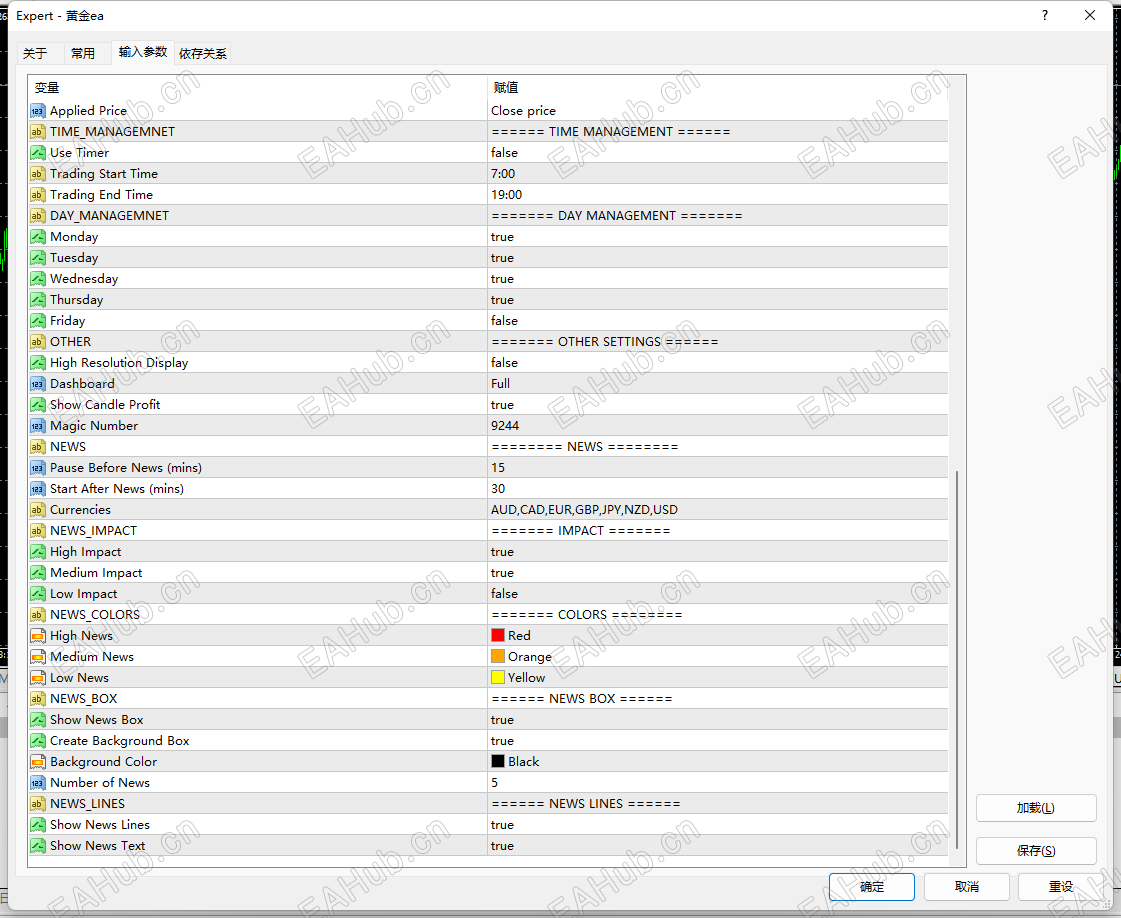Click the boolean icon beside Friday

pos(38,321)
